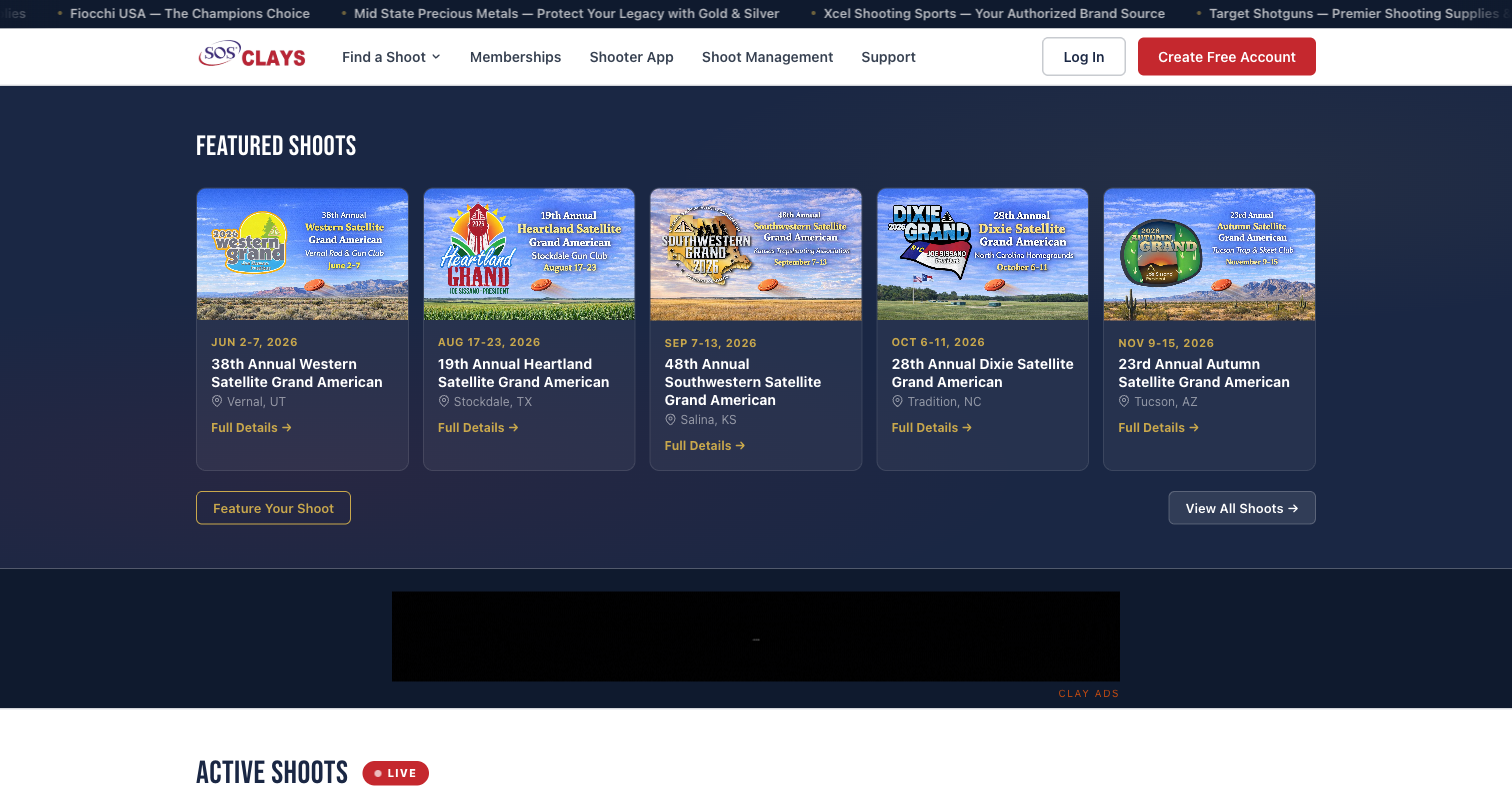Click the Create Free Account button
Image resolution: width=1512 pixels, height=799 pixels.
point(1226,56)
